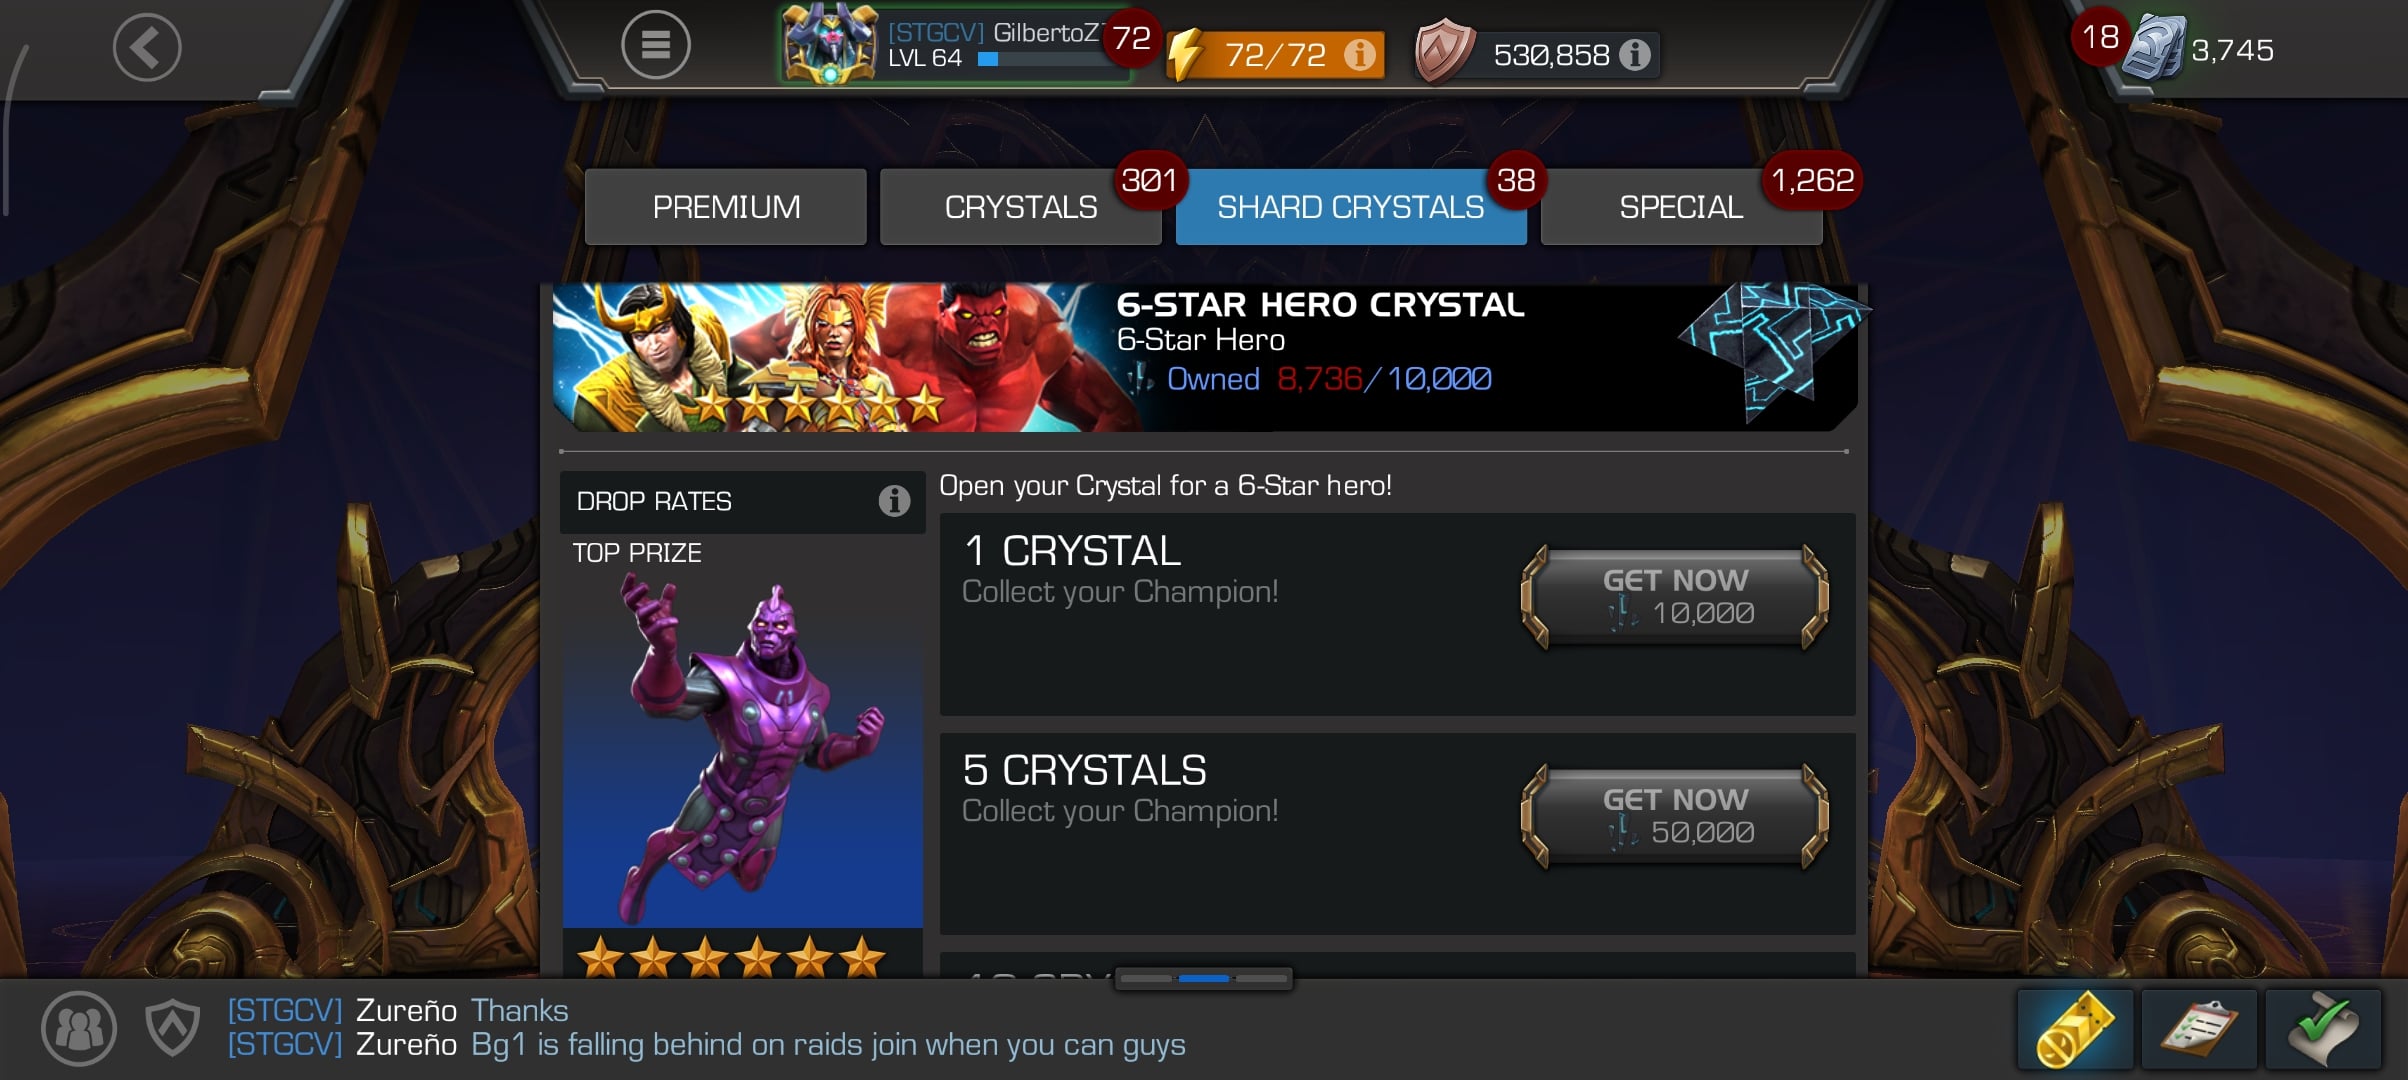The height and width of the screenshot is (1080, 2408).
Task: Select the top prize champion image
Action: click(743, 750)
